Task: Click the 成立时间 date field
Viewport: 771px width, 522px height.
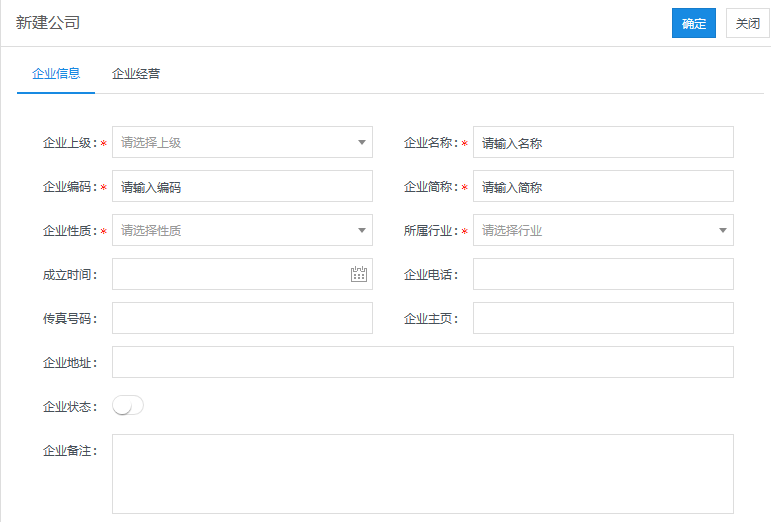Action: (230, 274)
